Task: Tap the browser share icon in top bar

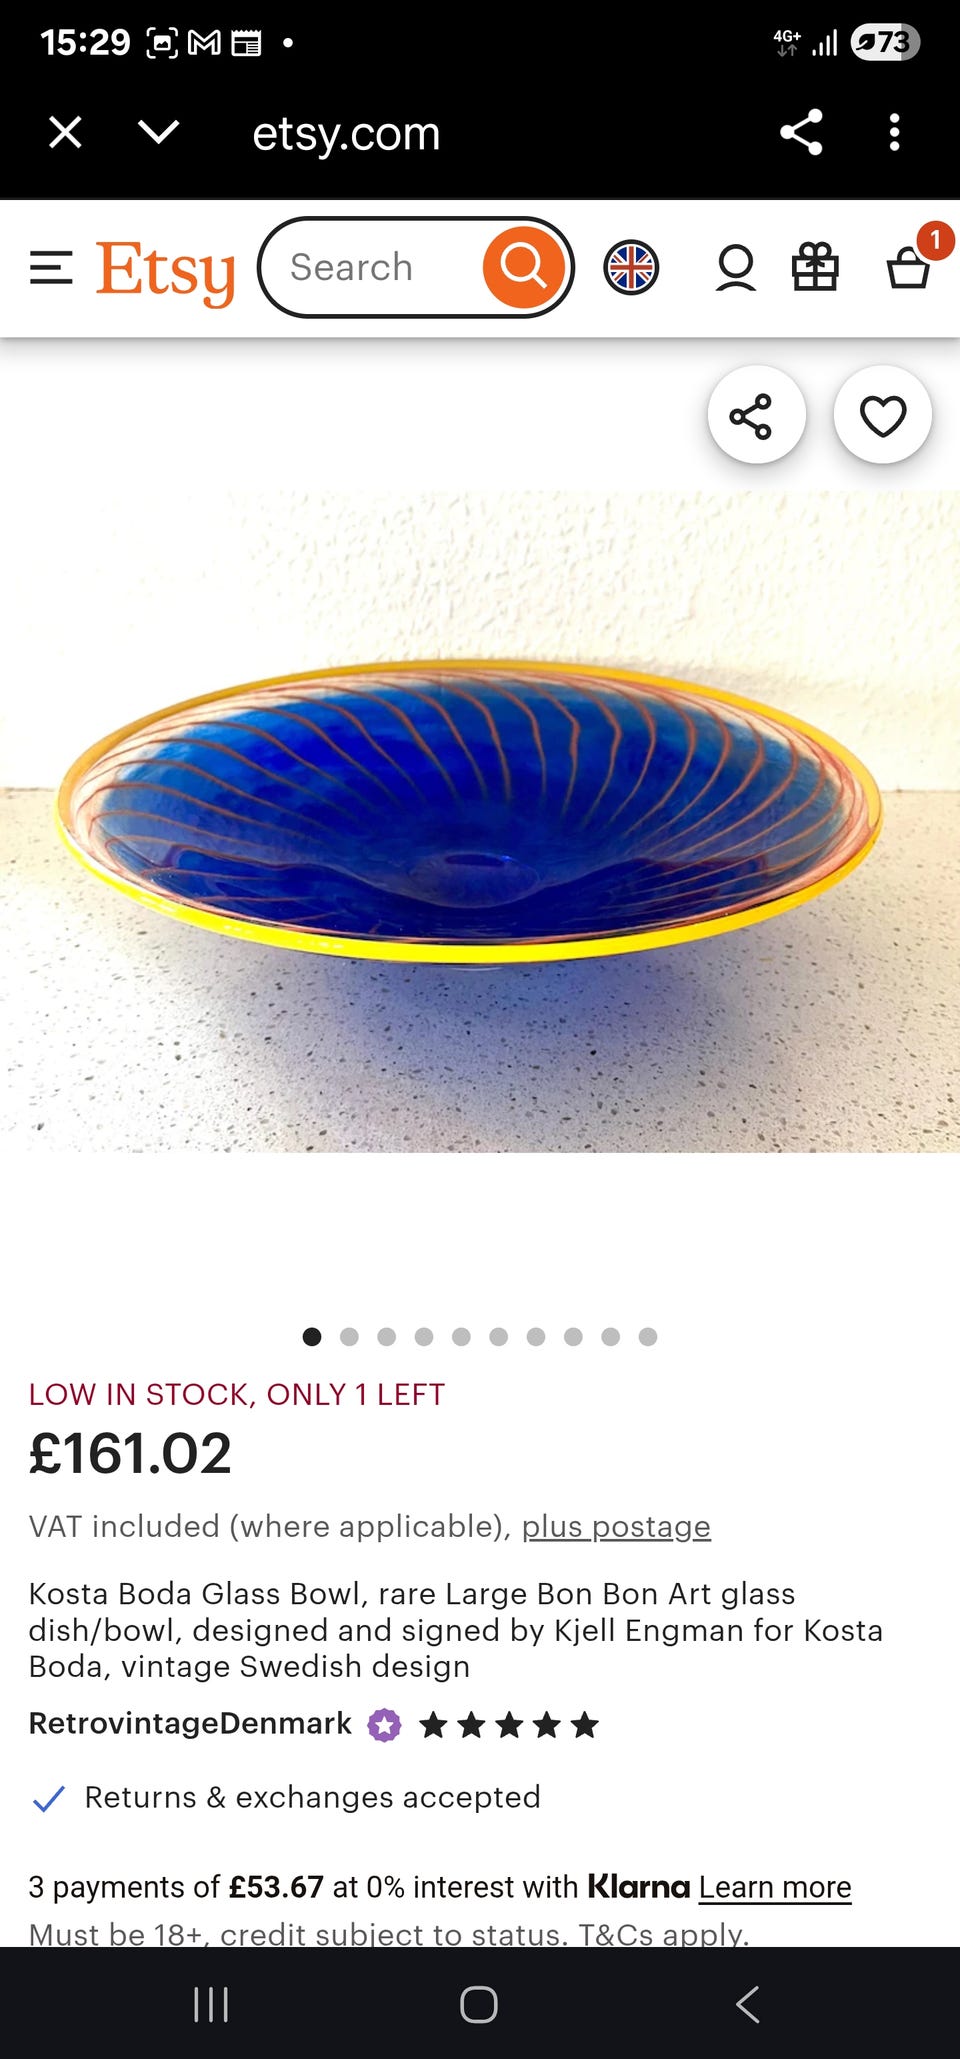Action: 801,132
